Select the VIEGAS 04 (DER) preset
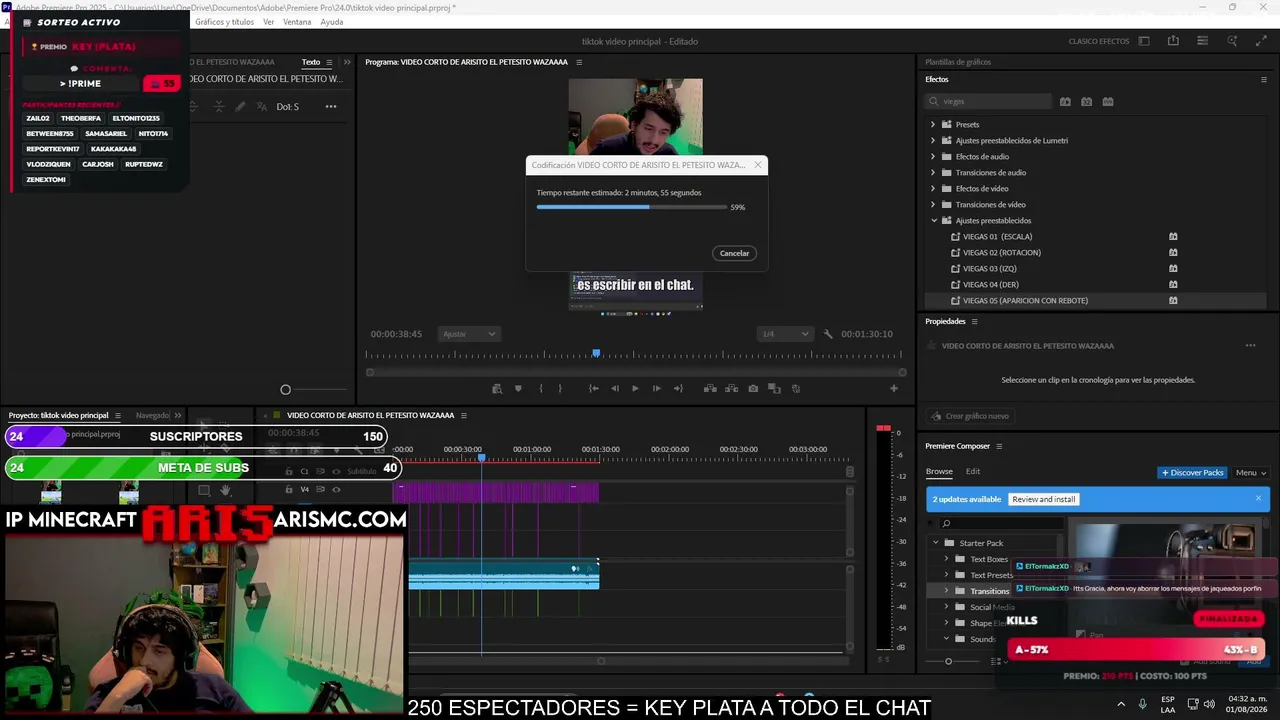This screenshot has height=720, width=1280. pyautogui.click(x=990, y=285)
